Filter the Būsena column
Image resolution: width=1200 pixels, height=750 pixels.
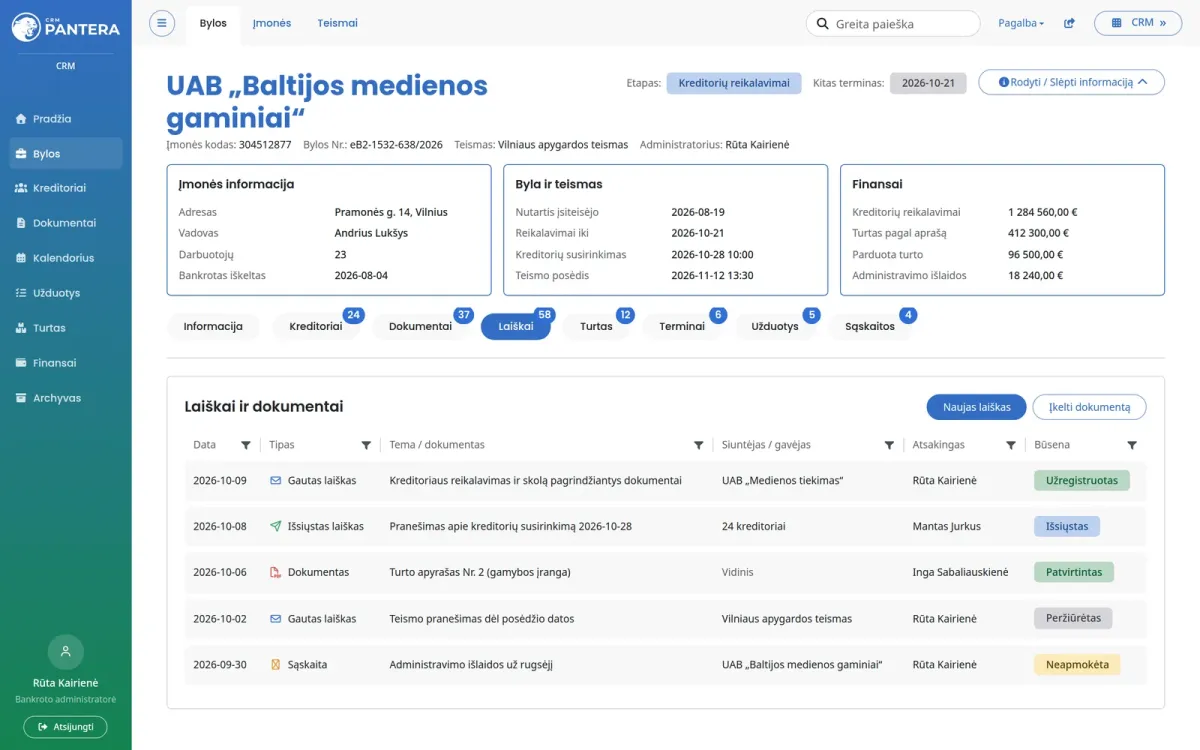(1132, 445)
